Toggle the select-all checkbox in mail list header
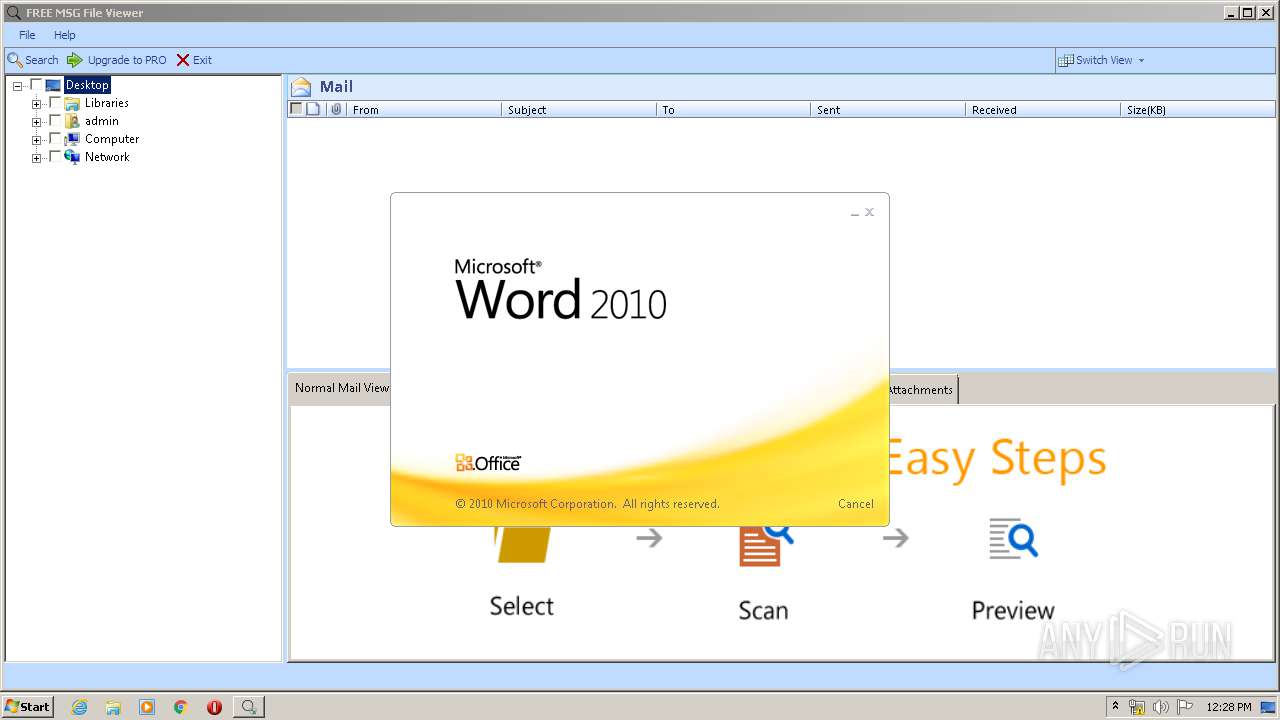This screenshot has width=1280, height=720. click(296, 109)
